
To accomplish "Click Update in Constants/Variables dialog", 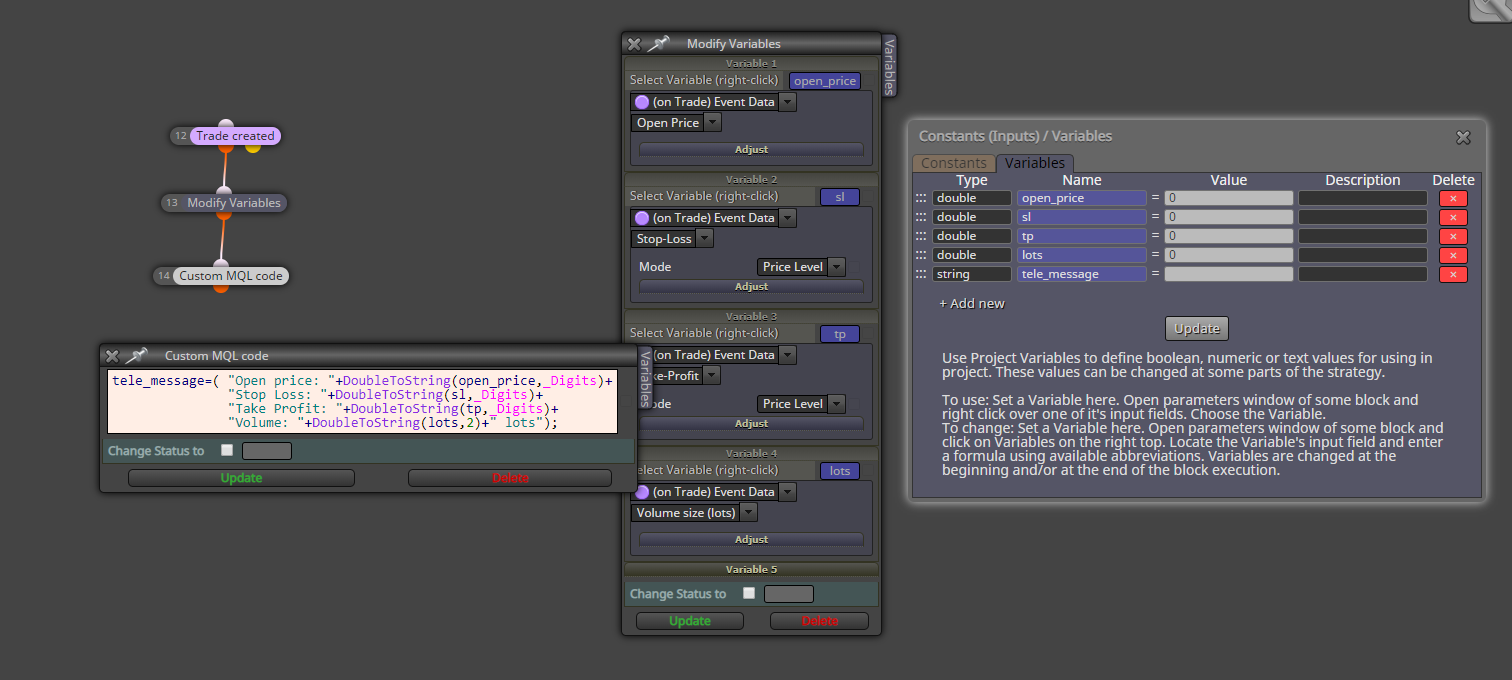I will pos(1197,328).
